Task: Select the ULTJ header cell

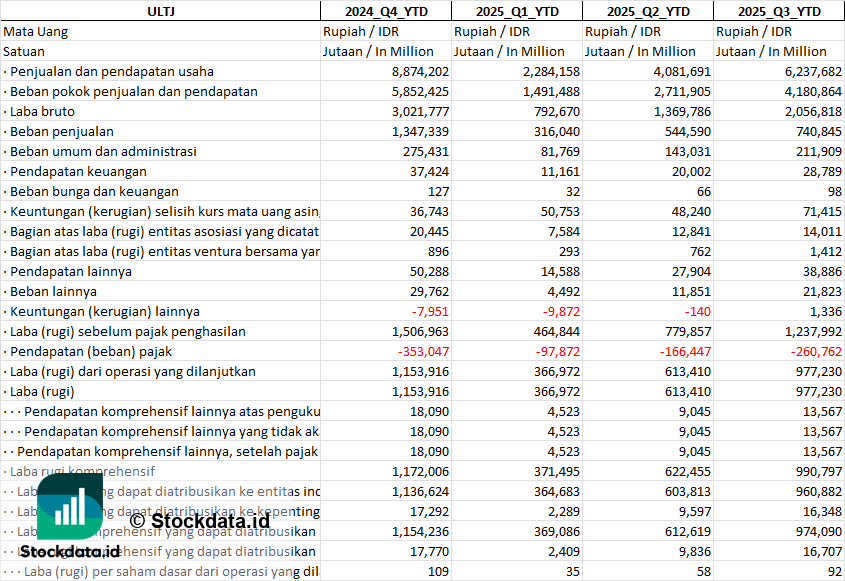Action: (x=161, y=11)
